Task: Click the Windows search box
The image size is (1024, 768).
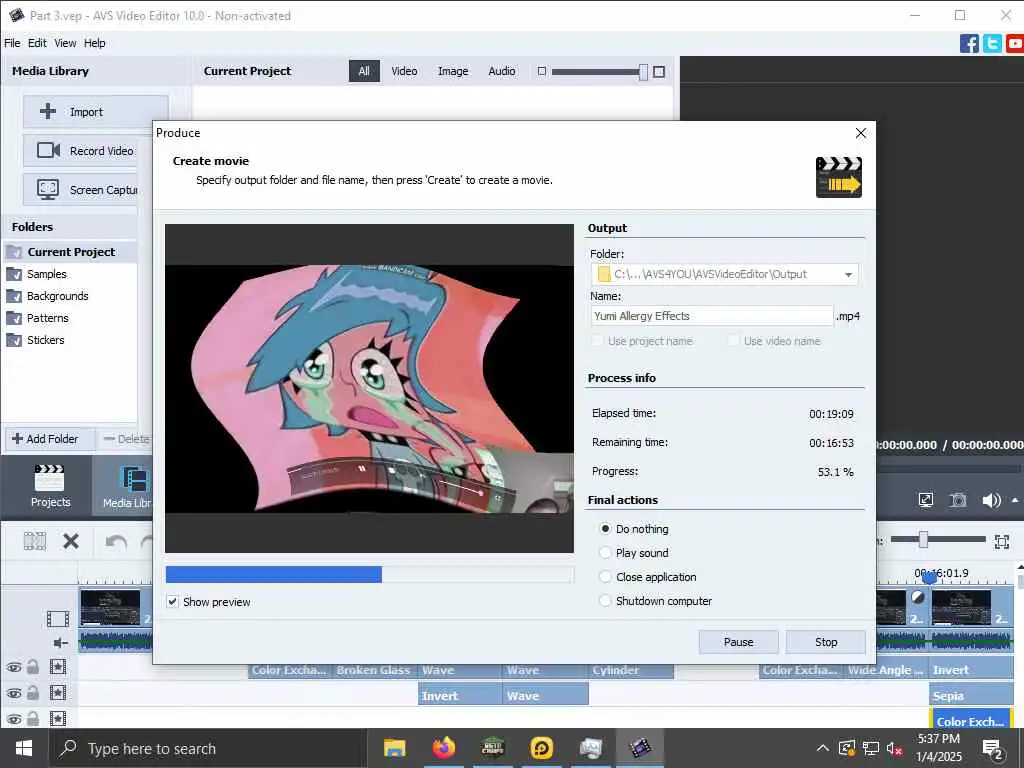Action: 206,748
